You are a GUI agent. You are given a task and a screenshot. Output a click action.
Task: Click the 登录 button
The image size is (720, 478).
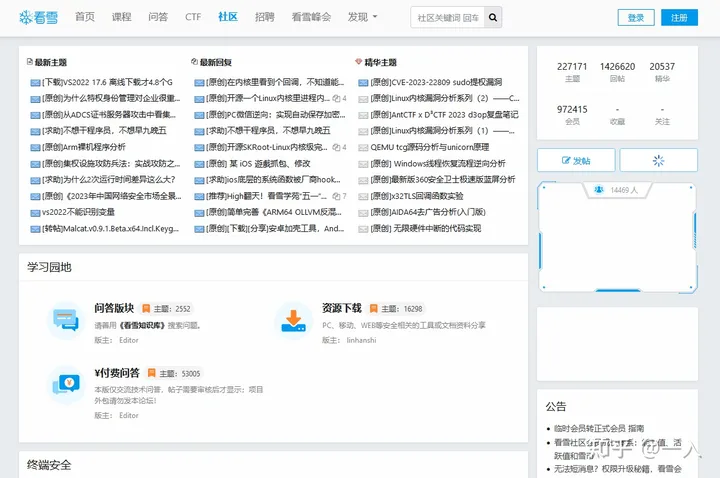tap(636, 17)
